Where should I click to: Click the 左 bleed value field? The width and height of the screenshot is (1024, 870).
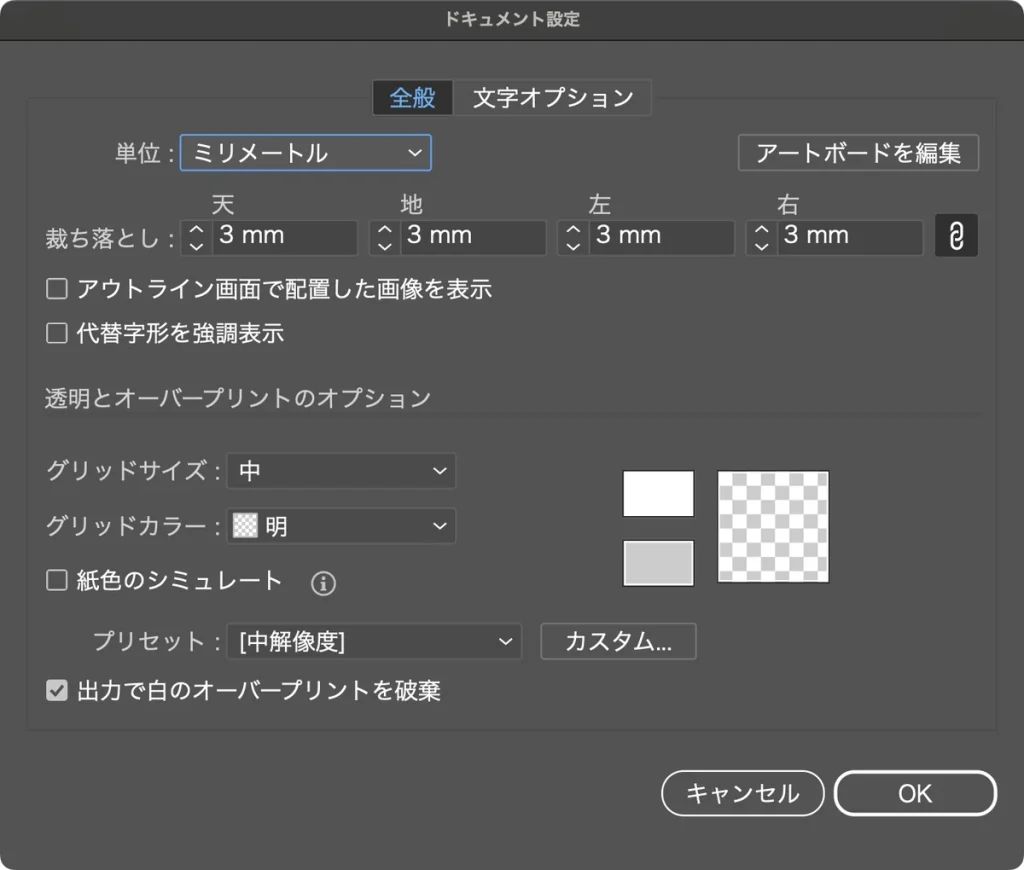[662, 236]
